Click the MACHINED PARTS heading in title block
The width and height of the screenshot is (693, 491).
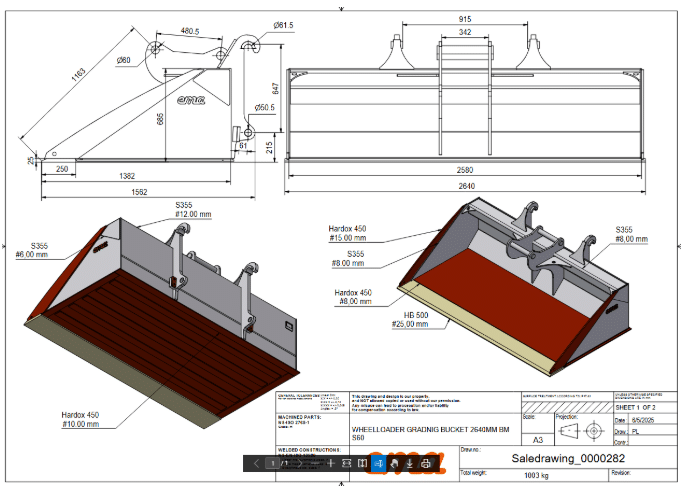pos(299,417)
